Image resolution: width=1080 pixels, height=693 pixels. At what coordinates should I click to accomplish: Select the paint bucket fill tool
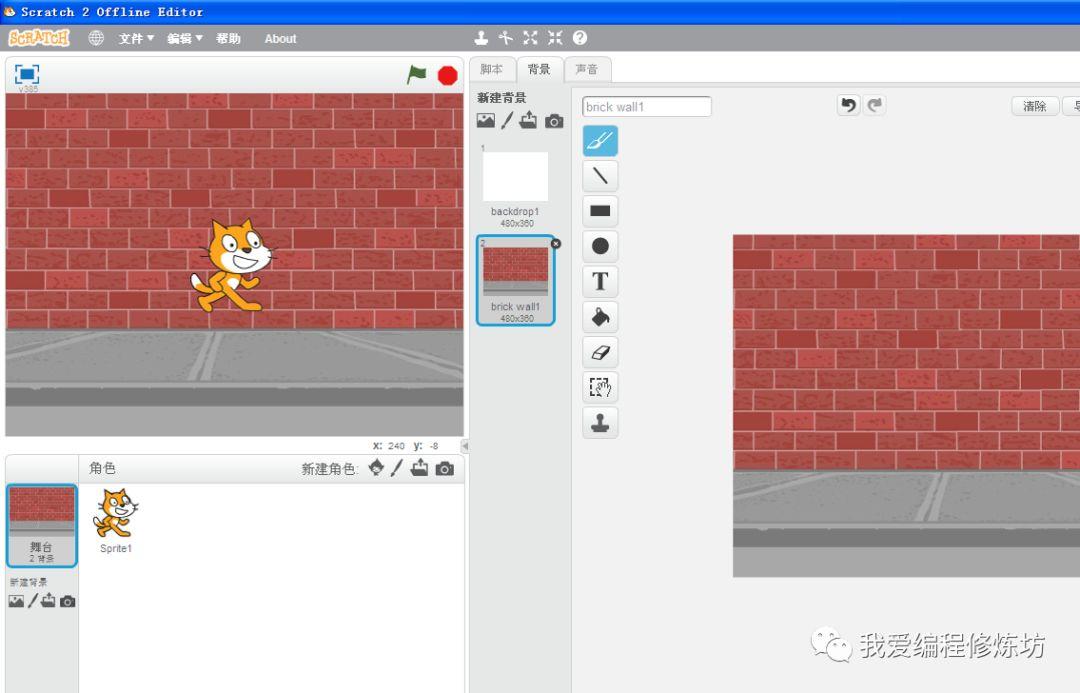tap(600, 317)
